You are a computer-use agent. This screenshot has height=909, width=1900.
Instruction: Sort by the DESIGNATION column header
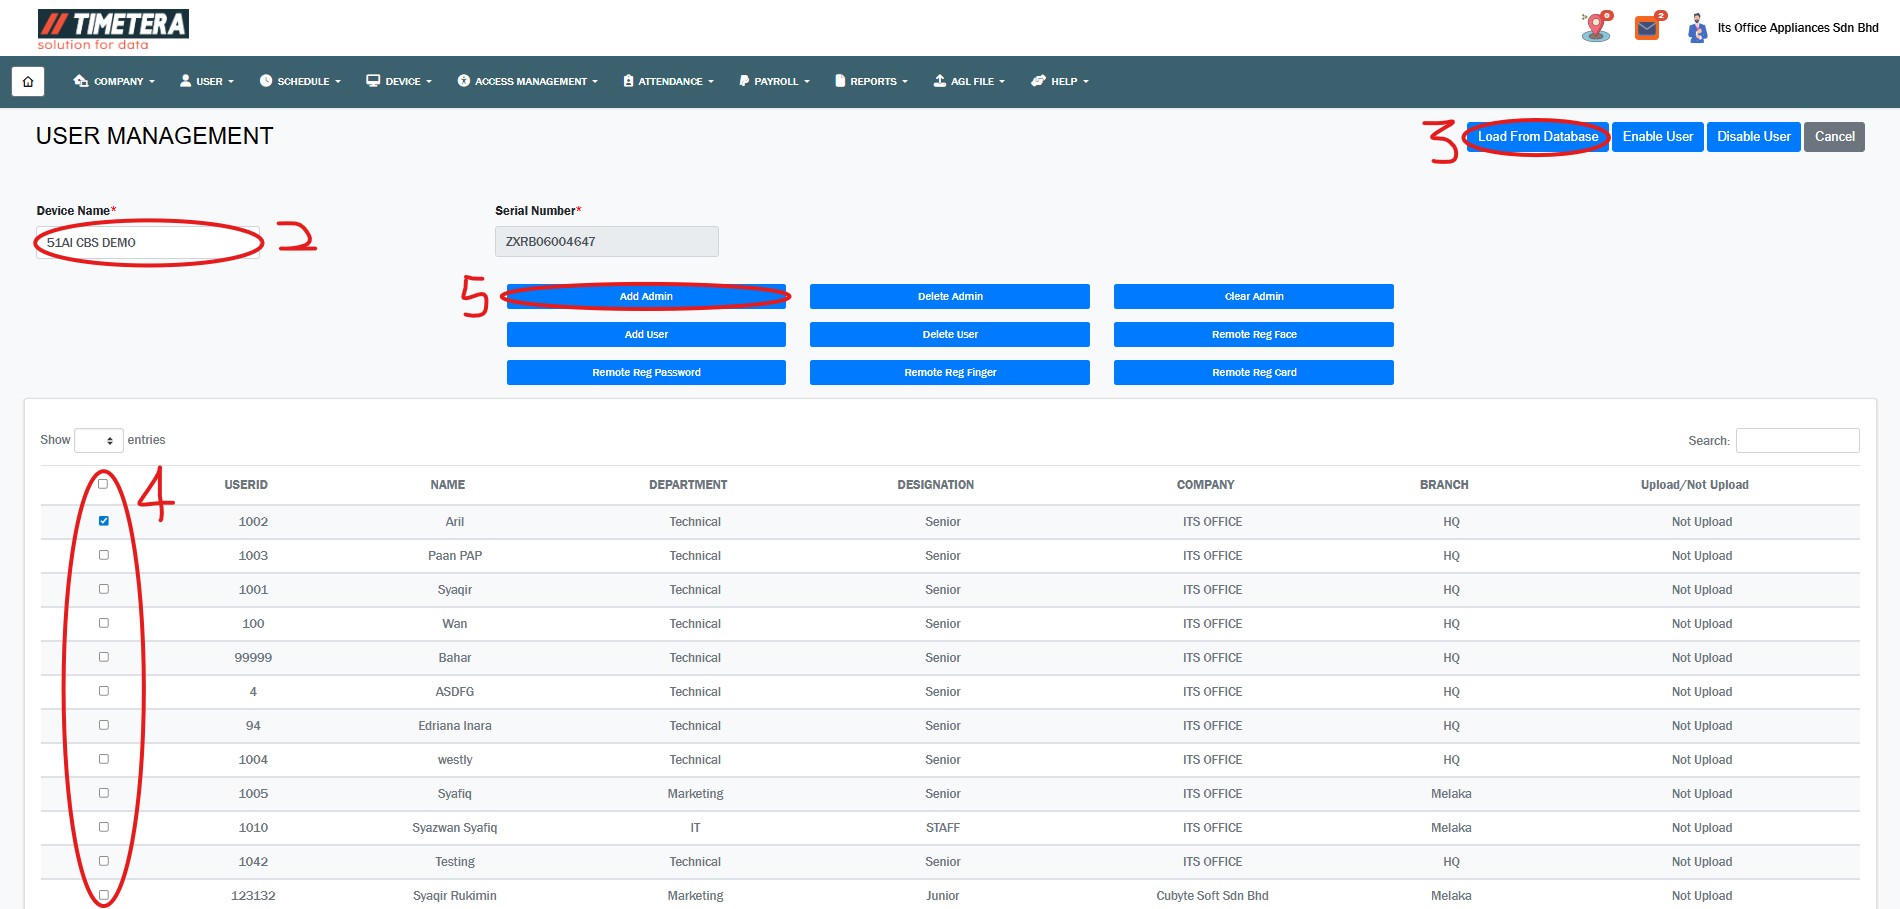coord(936,485)
